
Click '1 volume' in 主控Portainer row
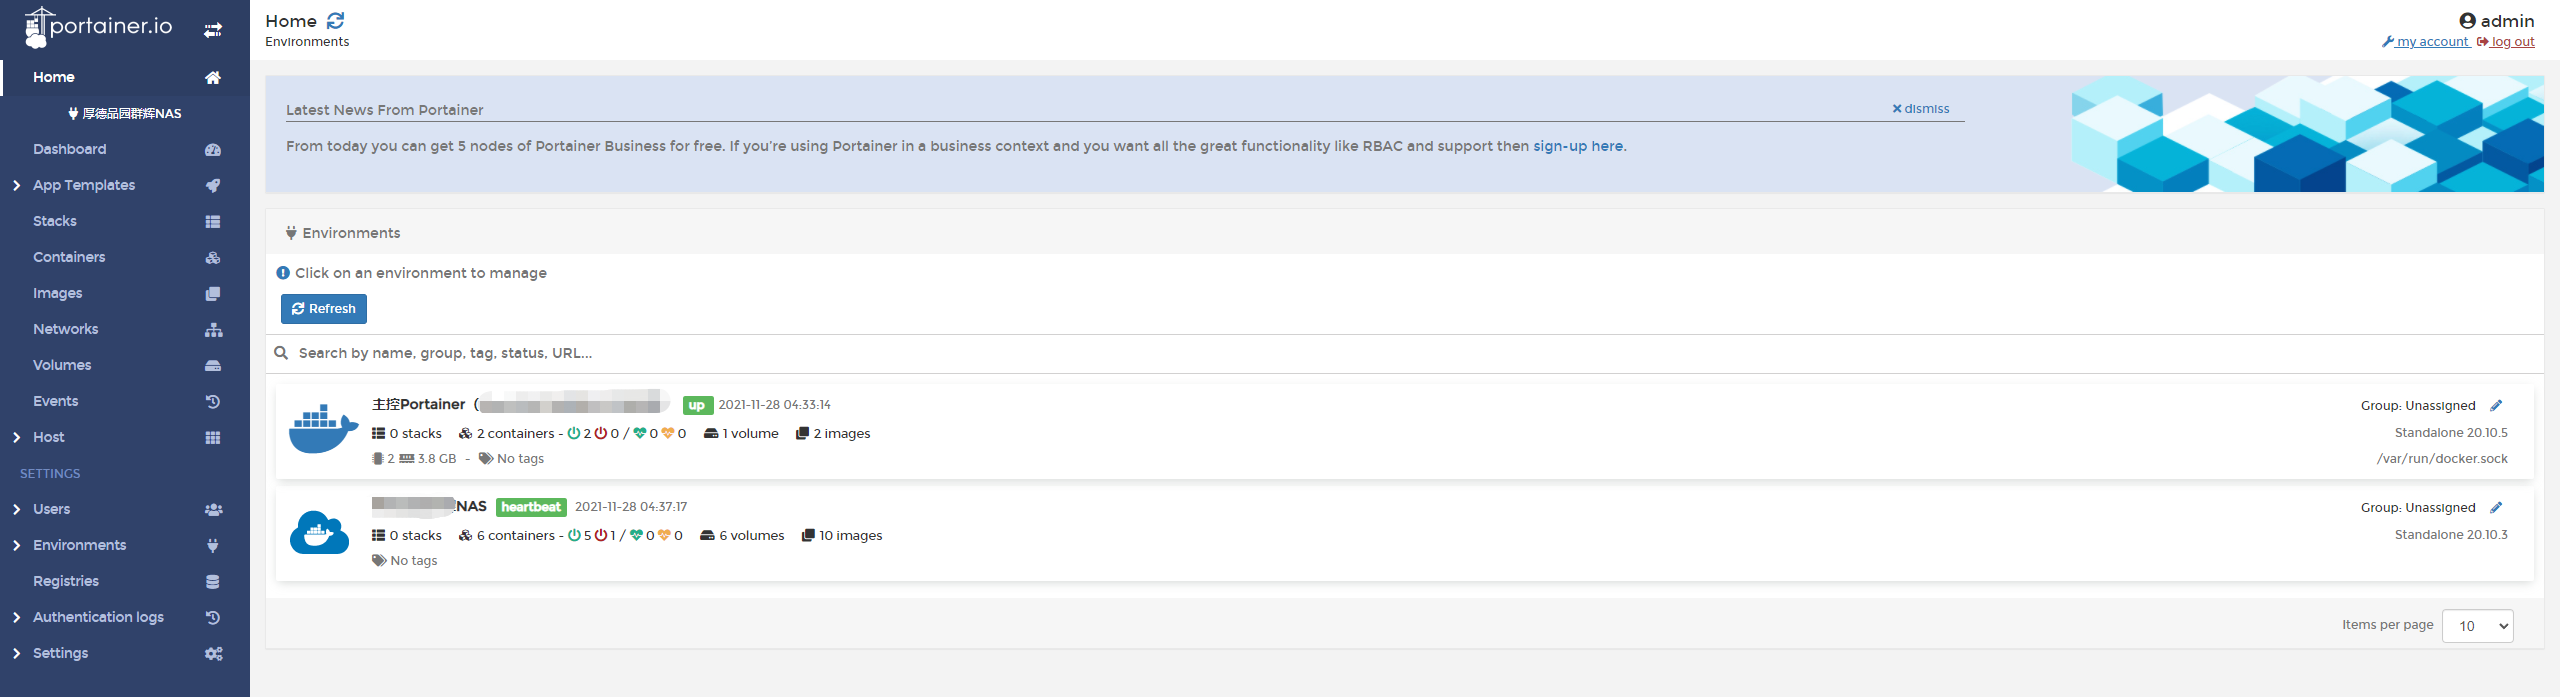pyautogui.click(x=750, y=434)
